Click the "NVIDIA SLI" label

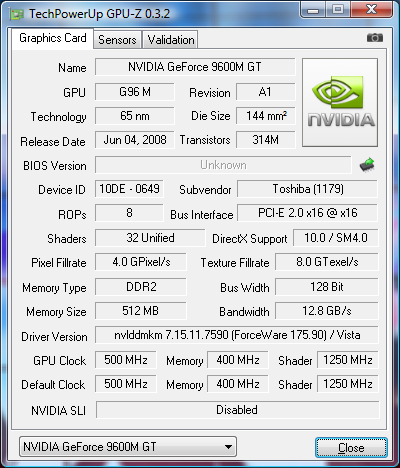point(59,411)
